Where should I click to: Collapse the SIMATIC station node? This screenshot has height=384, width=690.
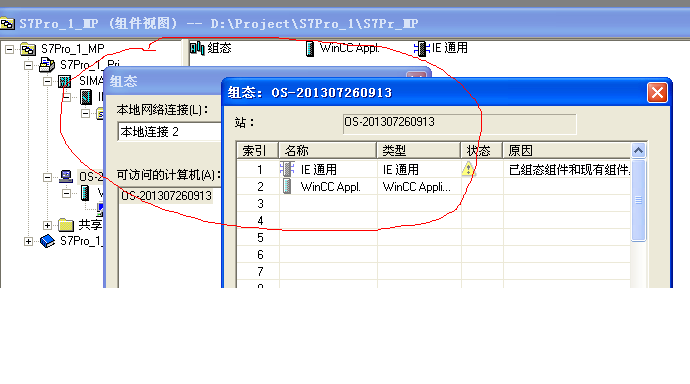click(x=47, y=81)
